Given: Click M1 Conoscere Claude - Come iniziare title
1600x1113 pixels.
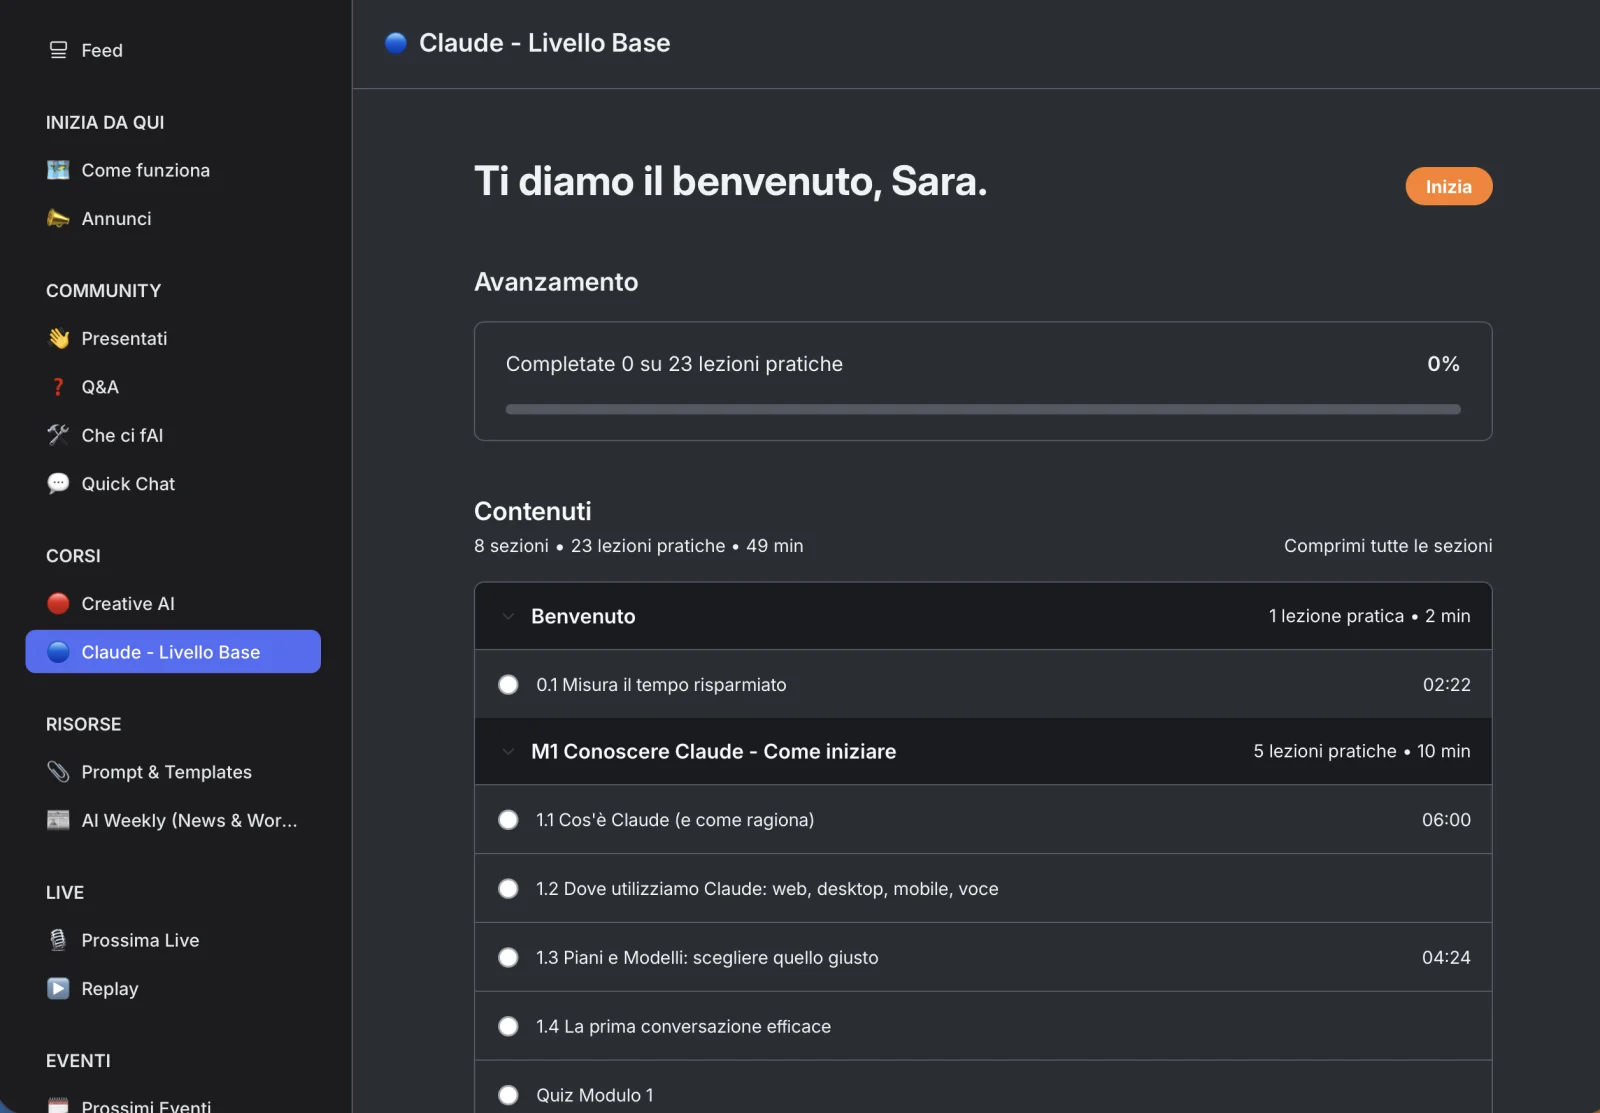Looking at the screenshot, I should 714,752.
